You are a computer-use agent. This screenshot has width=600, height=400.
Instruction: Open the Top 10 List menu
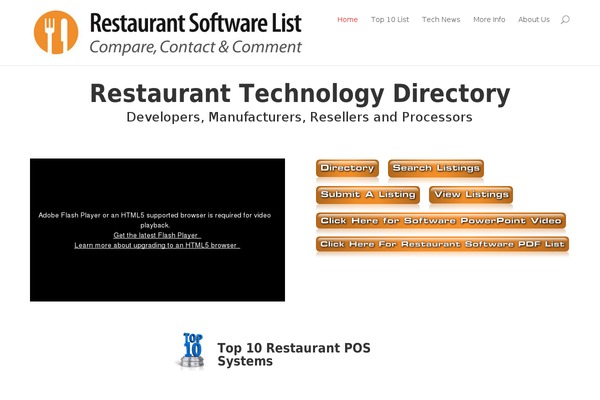390,20
